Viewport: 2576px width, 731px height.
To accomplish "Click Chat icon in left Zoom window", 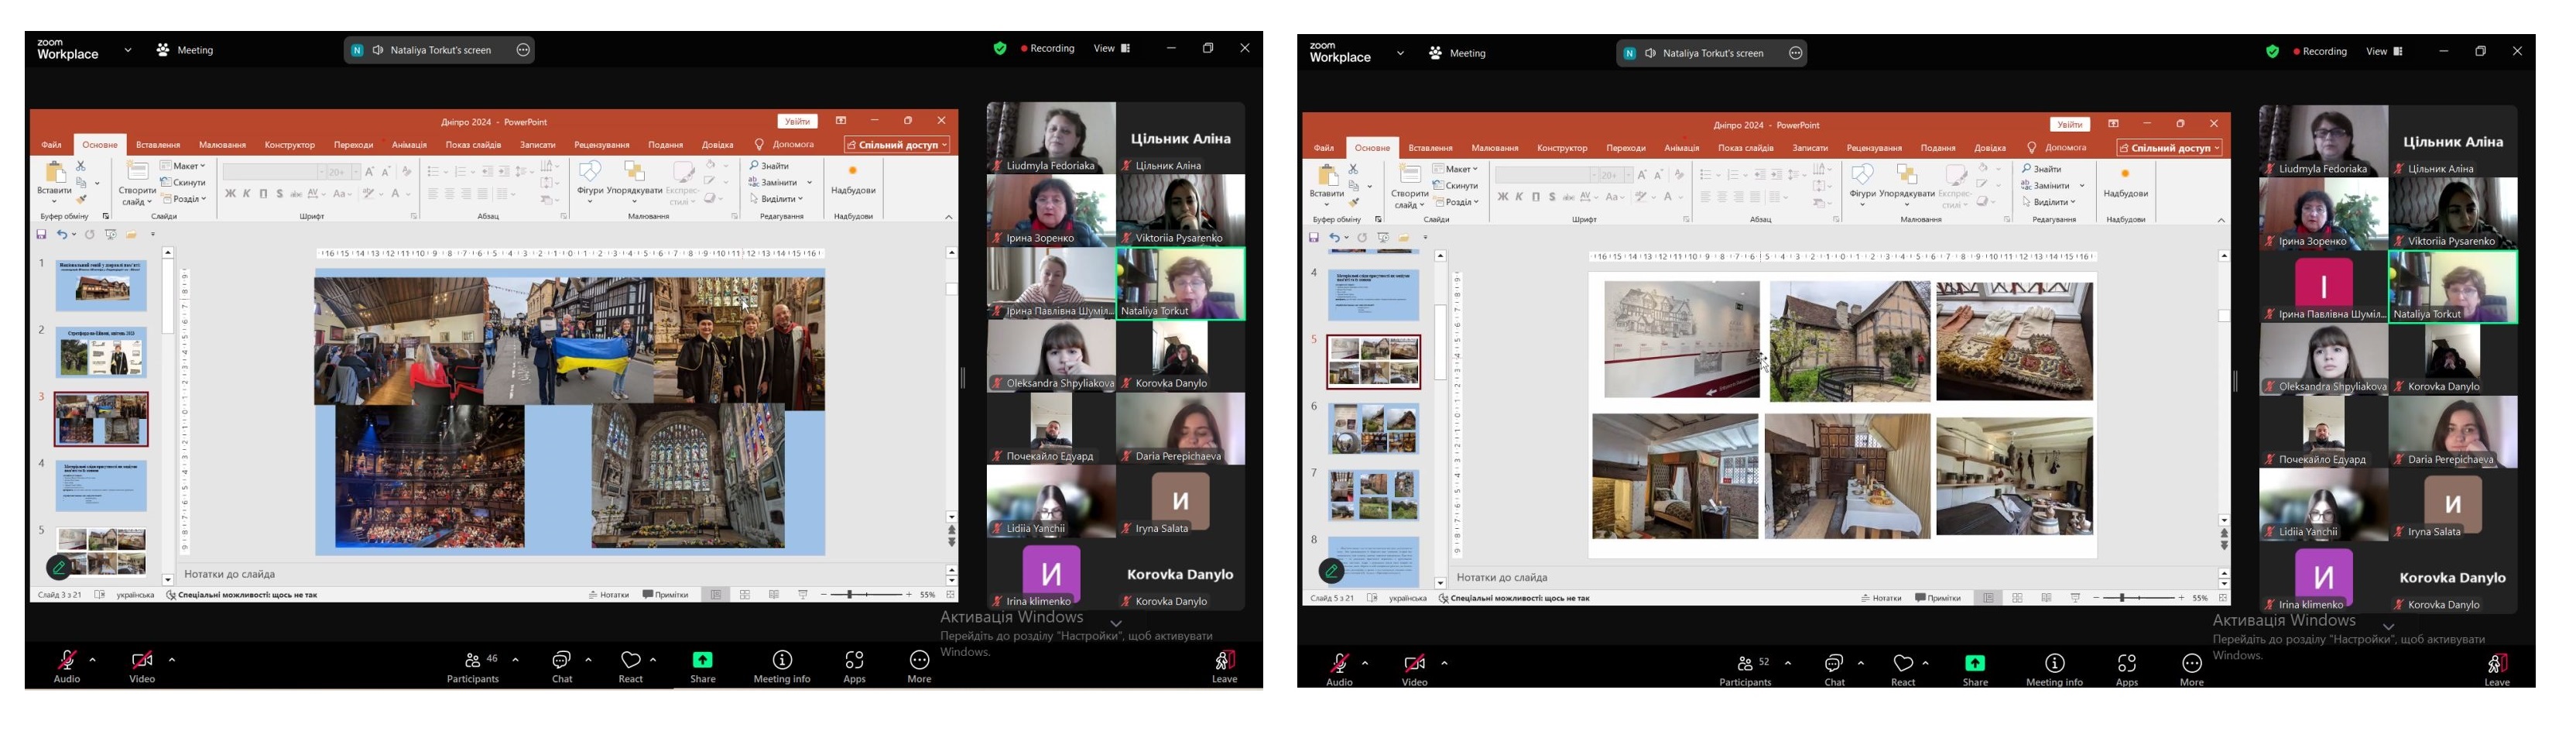I will pos(562,661).
